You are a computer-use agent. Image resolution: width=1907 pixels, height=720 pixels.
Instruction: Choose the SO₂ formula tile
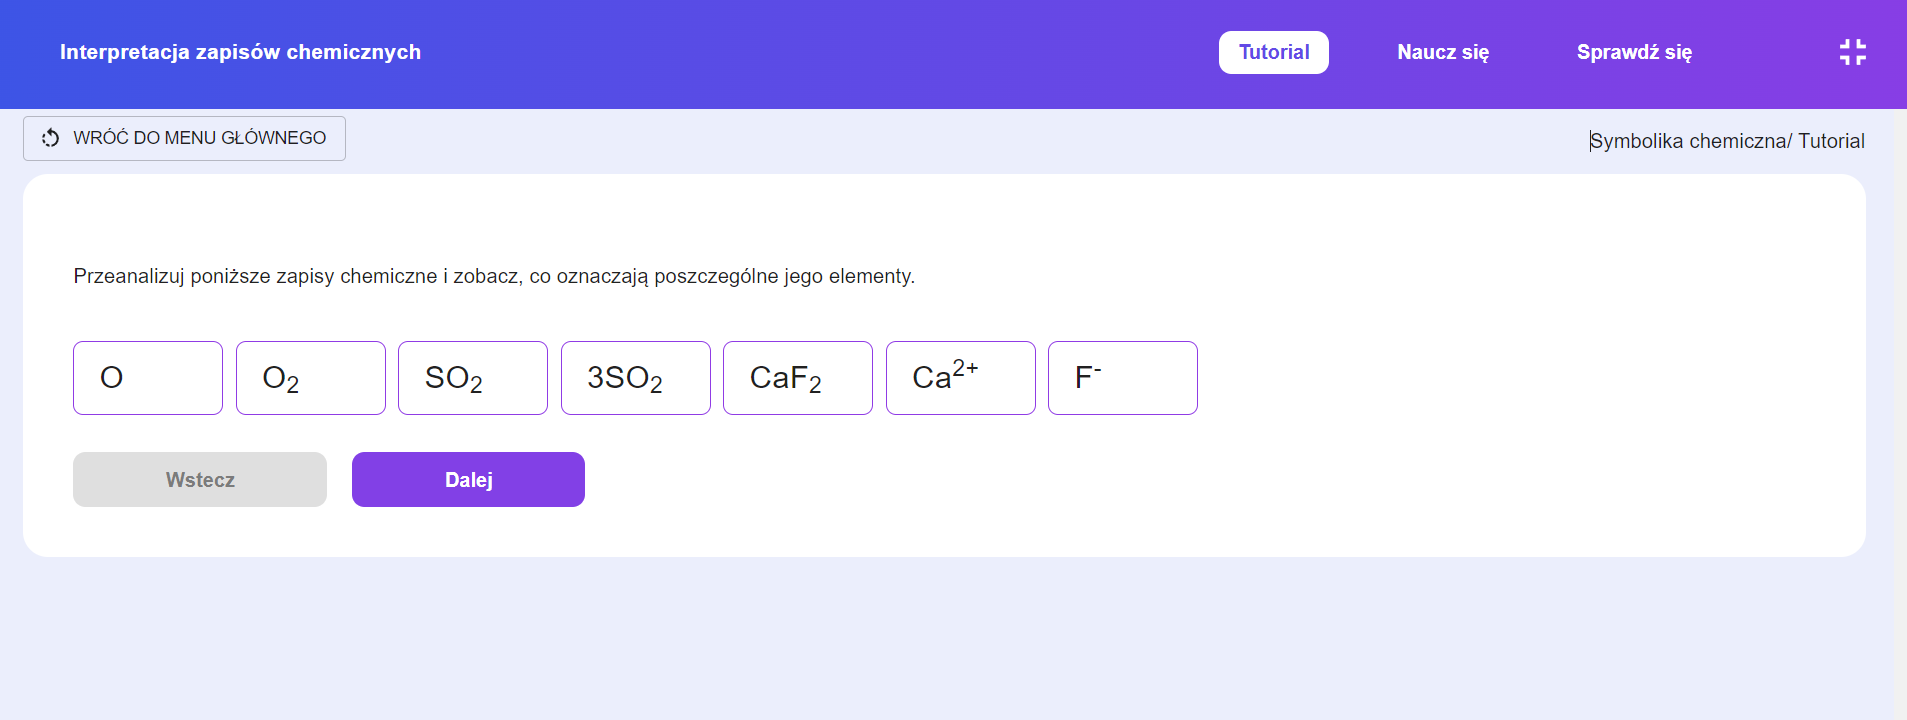pos(472,378)
